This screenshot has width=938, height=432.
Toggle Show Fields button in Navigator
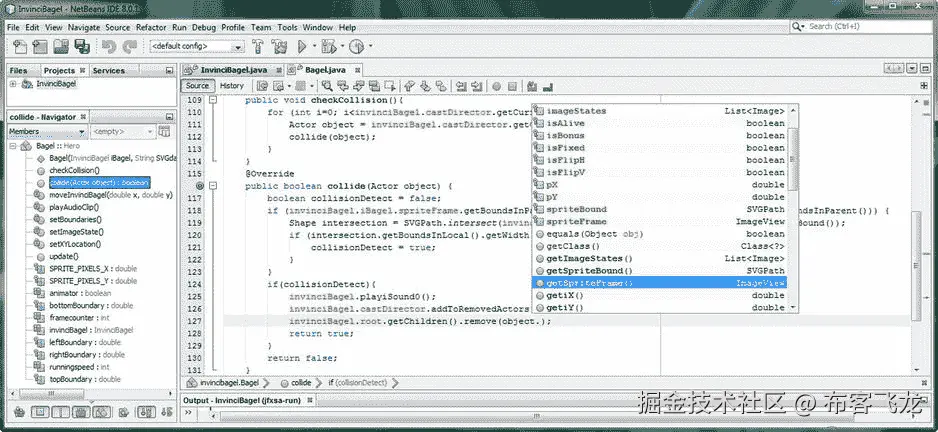coord(40,412)
